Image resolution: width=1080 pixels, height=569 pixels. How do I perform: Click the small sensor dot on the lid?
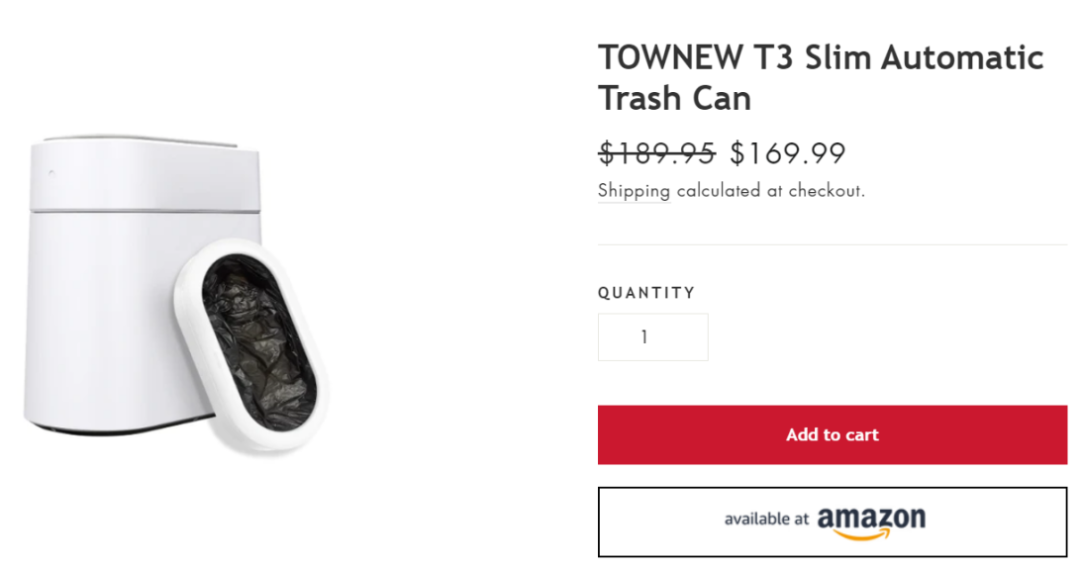click(52, 173)
